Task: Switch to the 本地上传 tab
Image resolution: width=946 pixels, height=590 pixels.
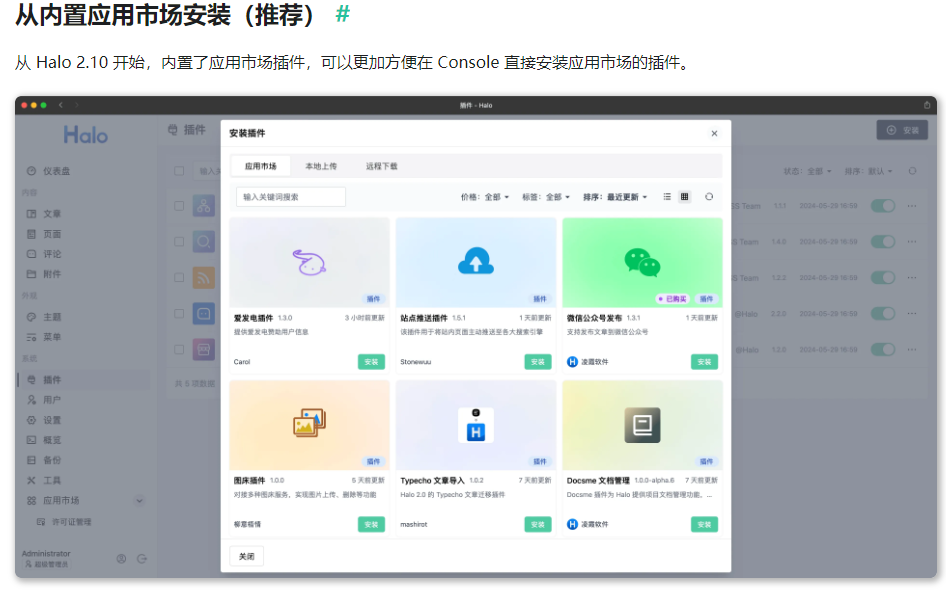Action: coord(321,166)
